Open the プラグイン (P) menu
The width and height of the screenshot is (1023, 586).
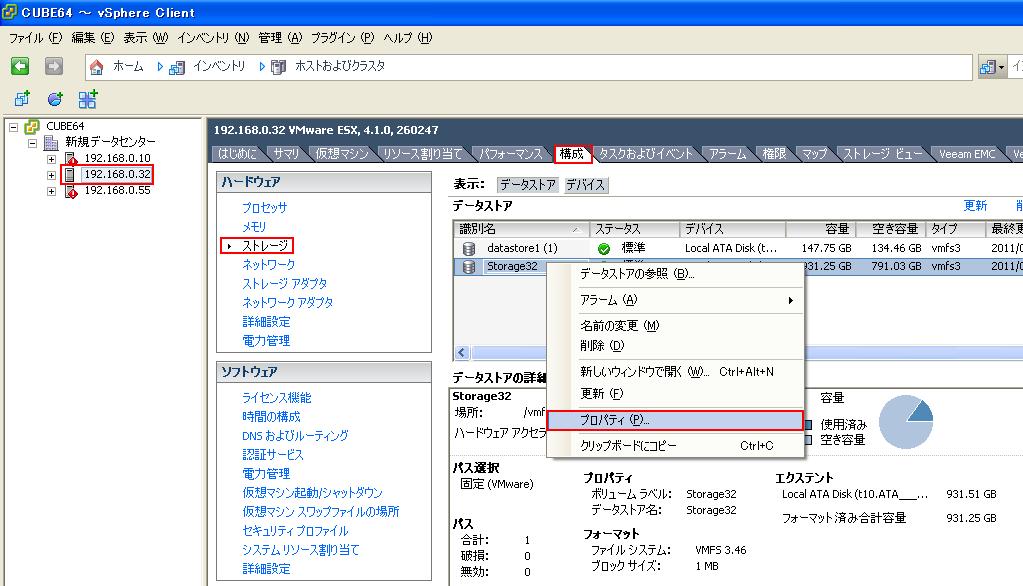[x=342, y=38]
